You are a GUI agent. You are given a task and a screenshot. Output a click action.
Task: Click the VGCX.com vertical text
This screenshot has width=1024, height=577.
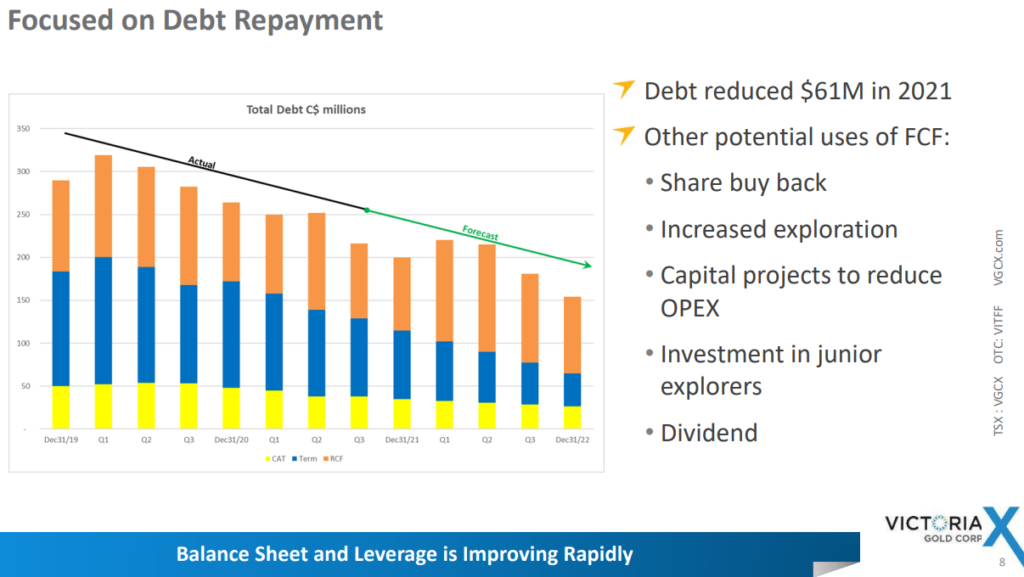[999, 257]
